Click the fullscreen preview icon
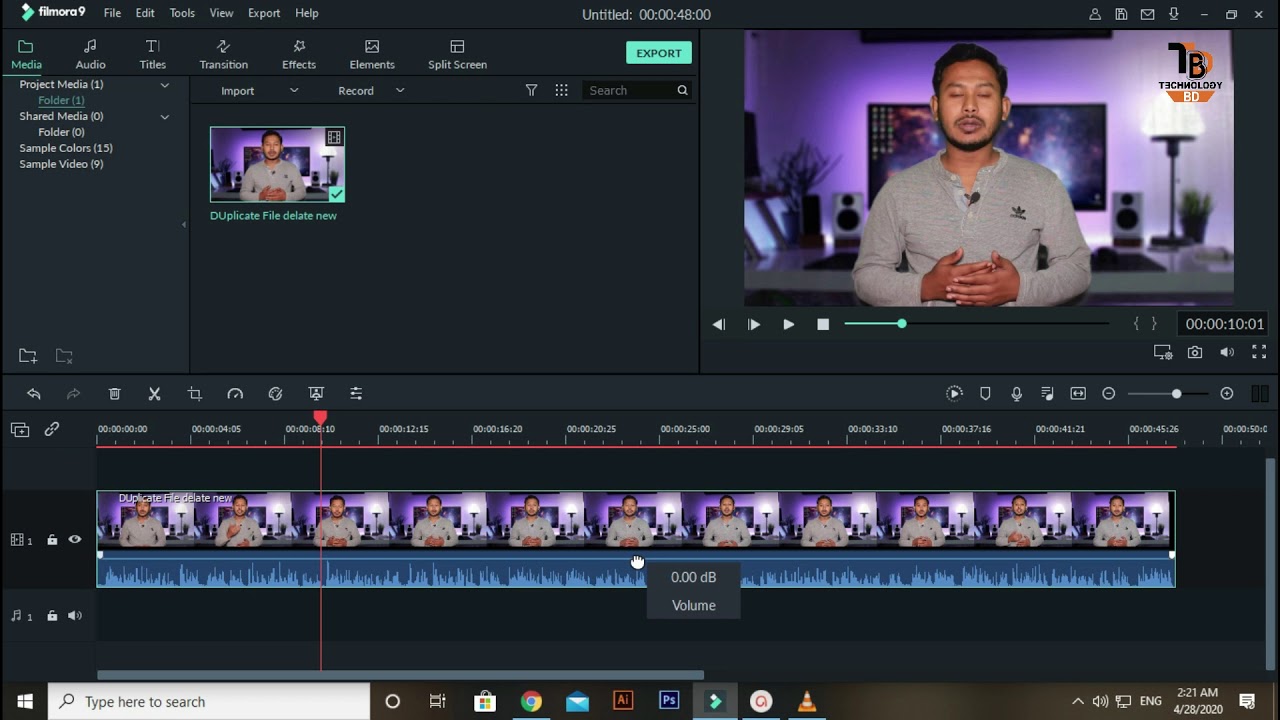The image size is (1280, 720). pyautogui.click(x=1259, y=352)
